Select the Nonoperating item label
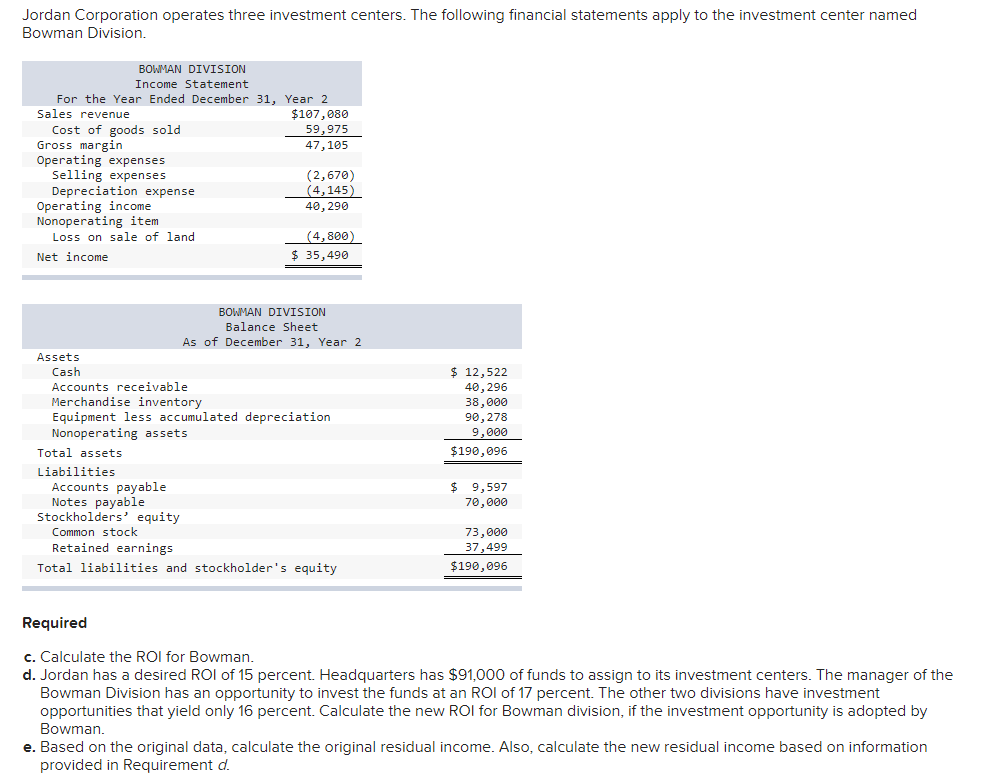 [x=97, y=221]
